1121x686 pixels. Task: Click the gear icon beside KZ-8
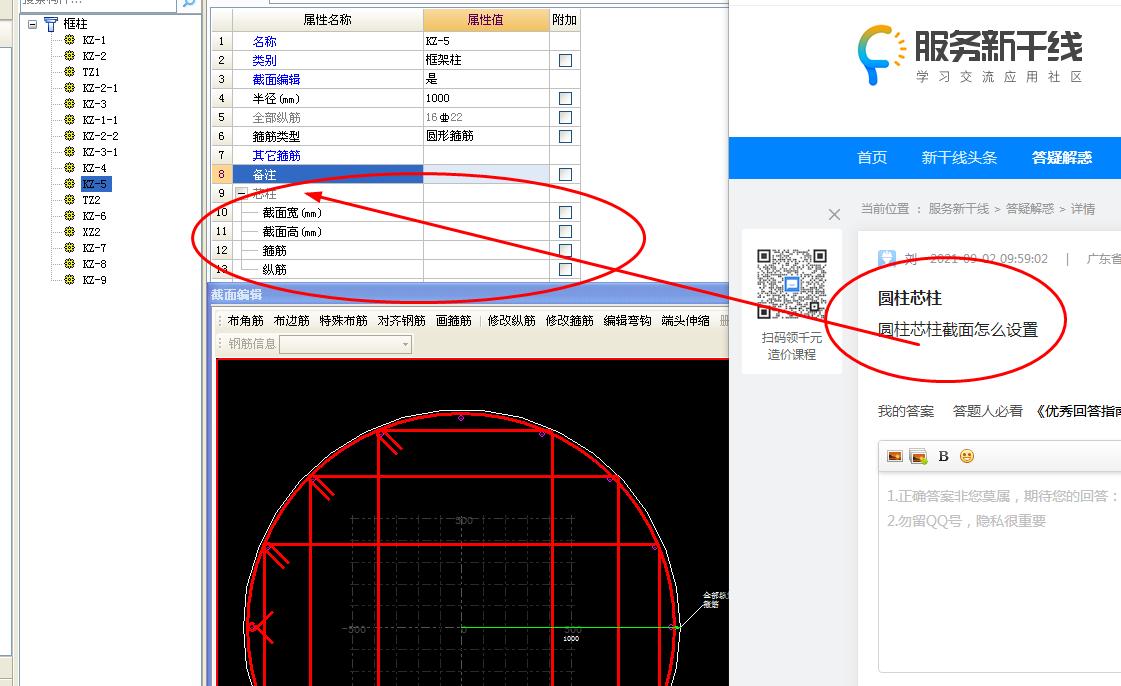coord(69,263)
